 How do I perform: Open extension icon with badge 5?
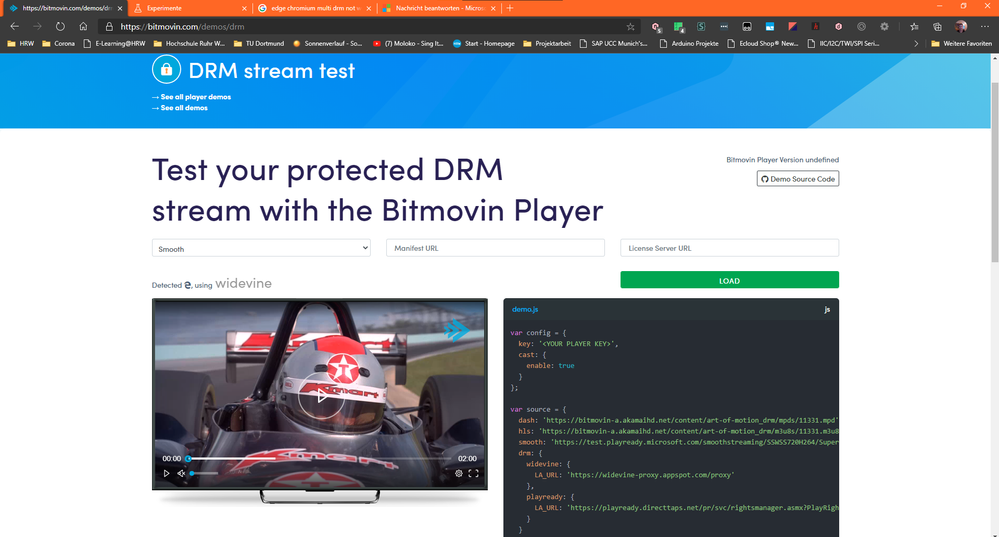pos(656,27)
